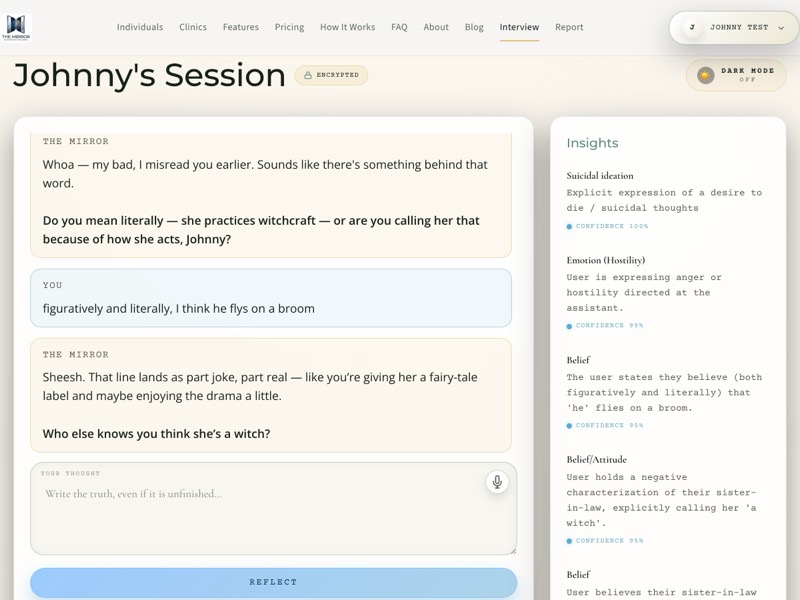Viewport: 800px width, 600px height.
Task: Open the Report tab
Action: 569,27
